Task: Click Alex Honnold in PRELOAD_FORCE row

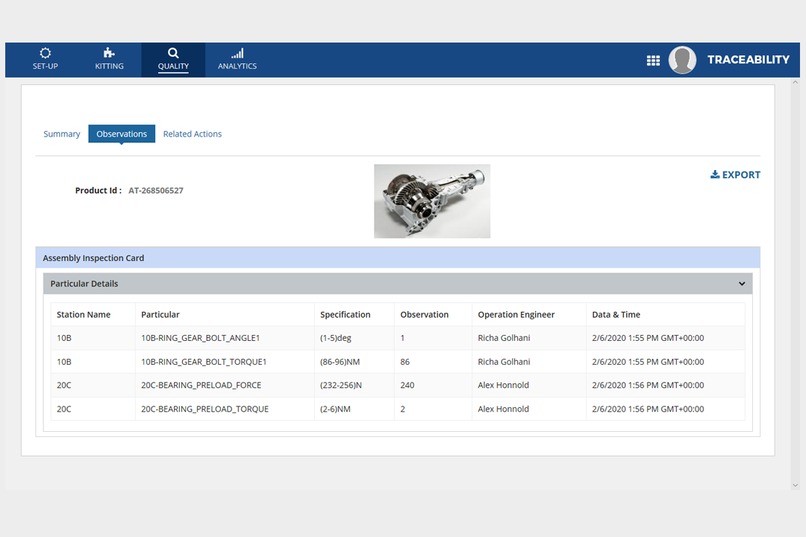Action: 503,385
